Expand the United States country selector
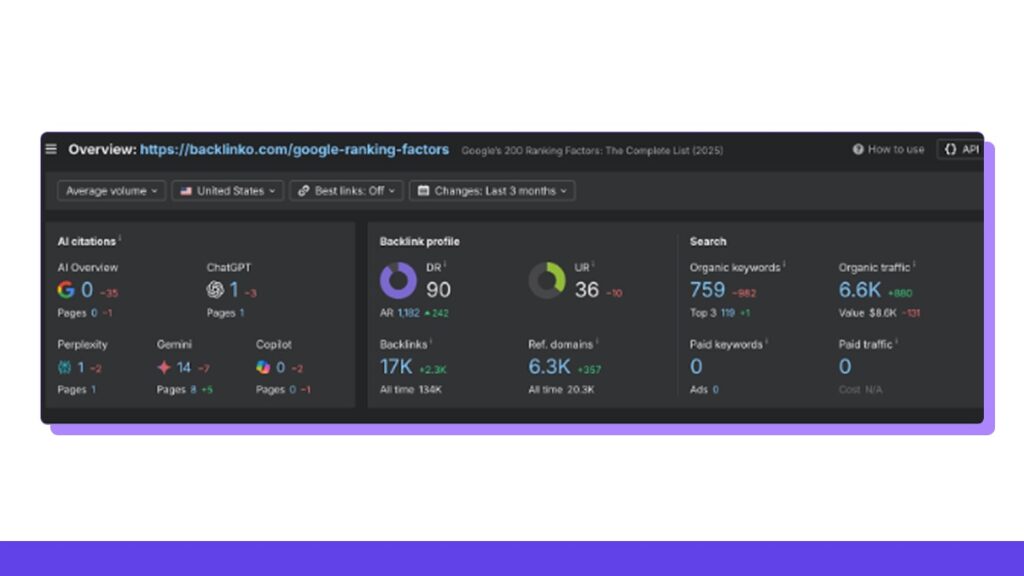 [x=227, y=190]
